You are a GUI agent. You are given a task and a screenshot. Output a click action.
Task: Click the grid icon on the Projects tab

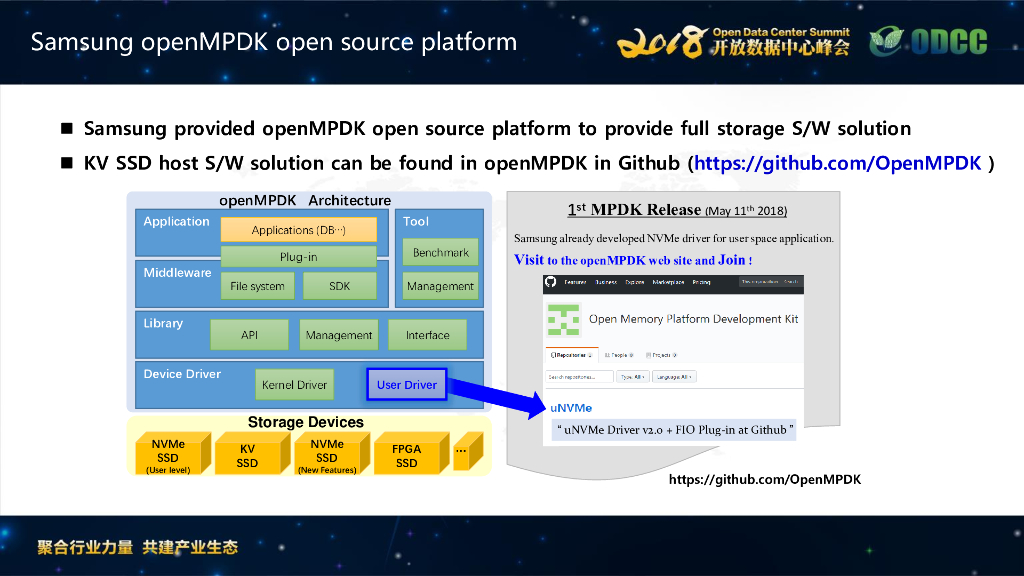(649, 354)
